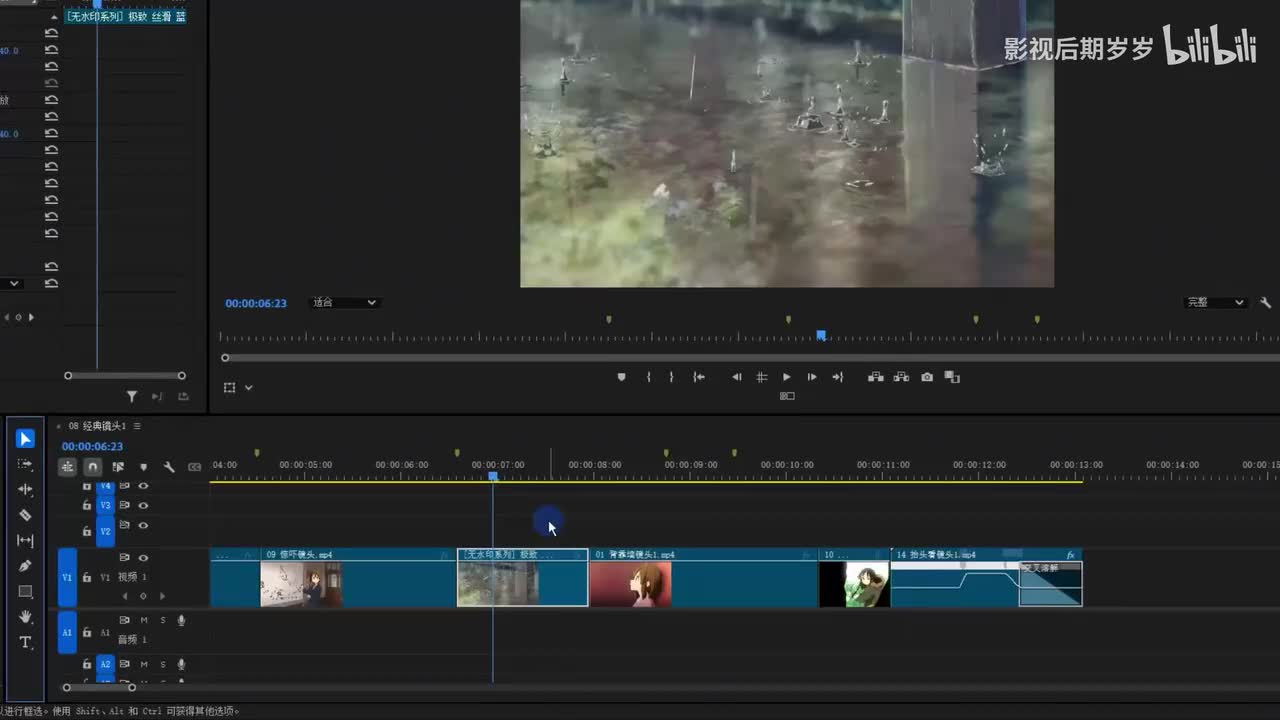The height and width of the screenshot is (720, 1280).
Task: Go to next keyframe on V1
Action: click(x=162, y=596)
